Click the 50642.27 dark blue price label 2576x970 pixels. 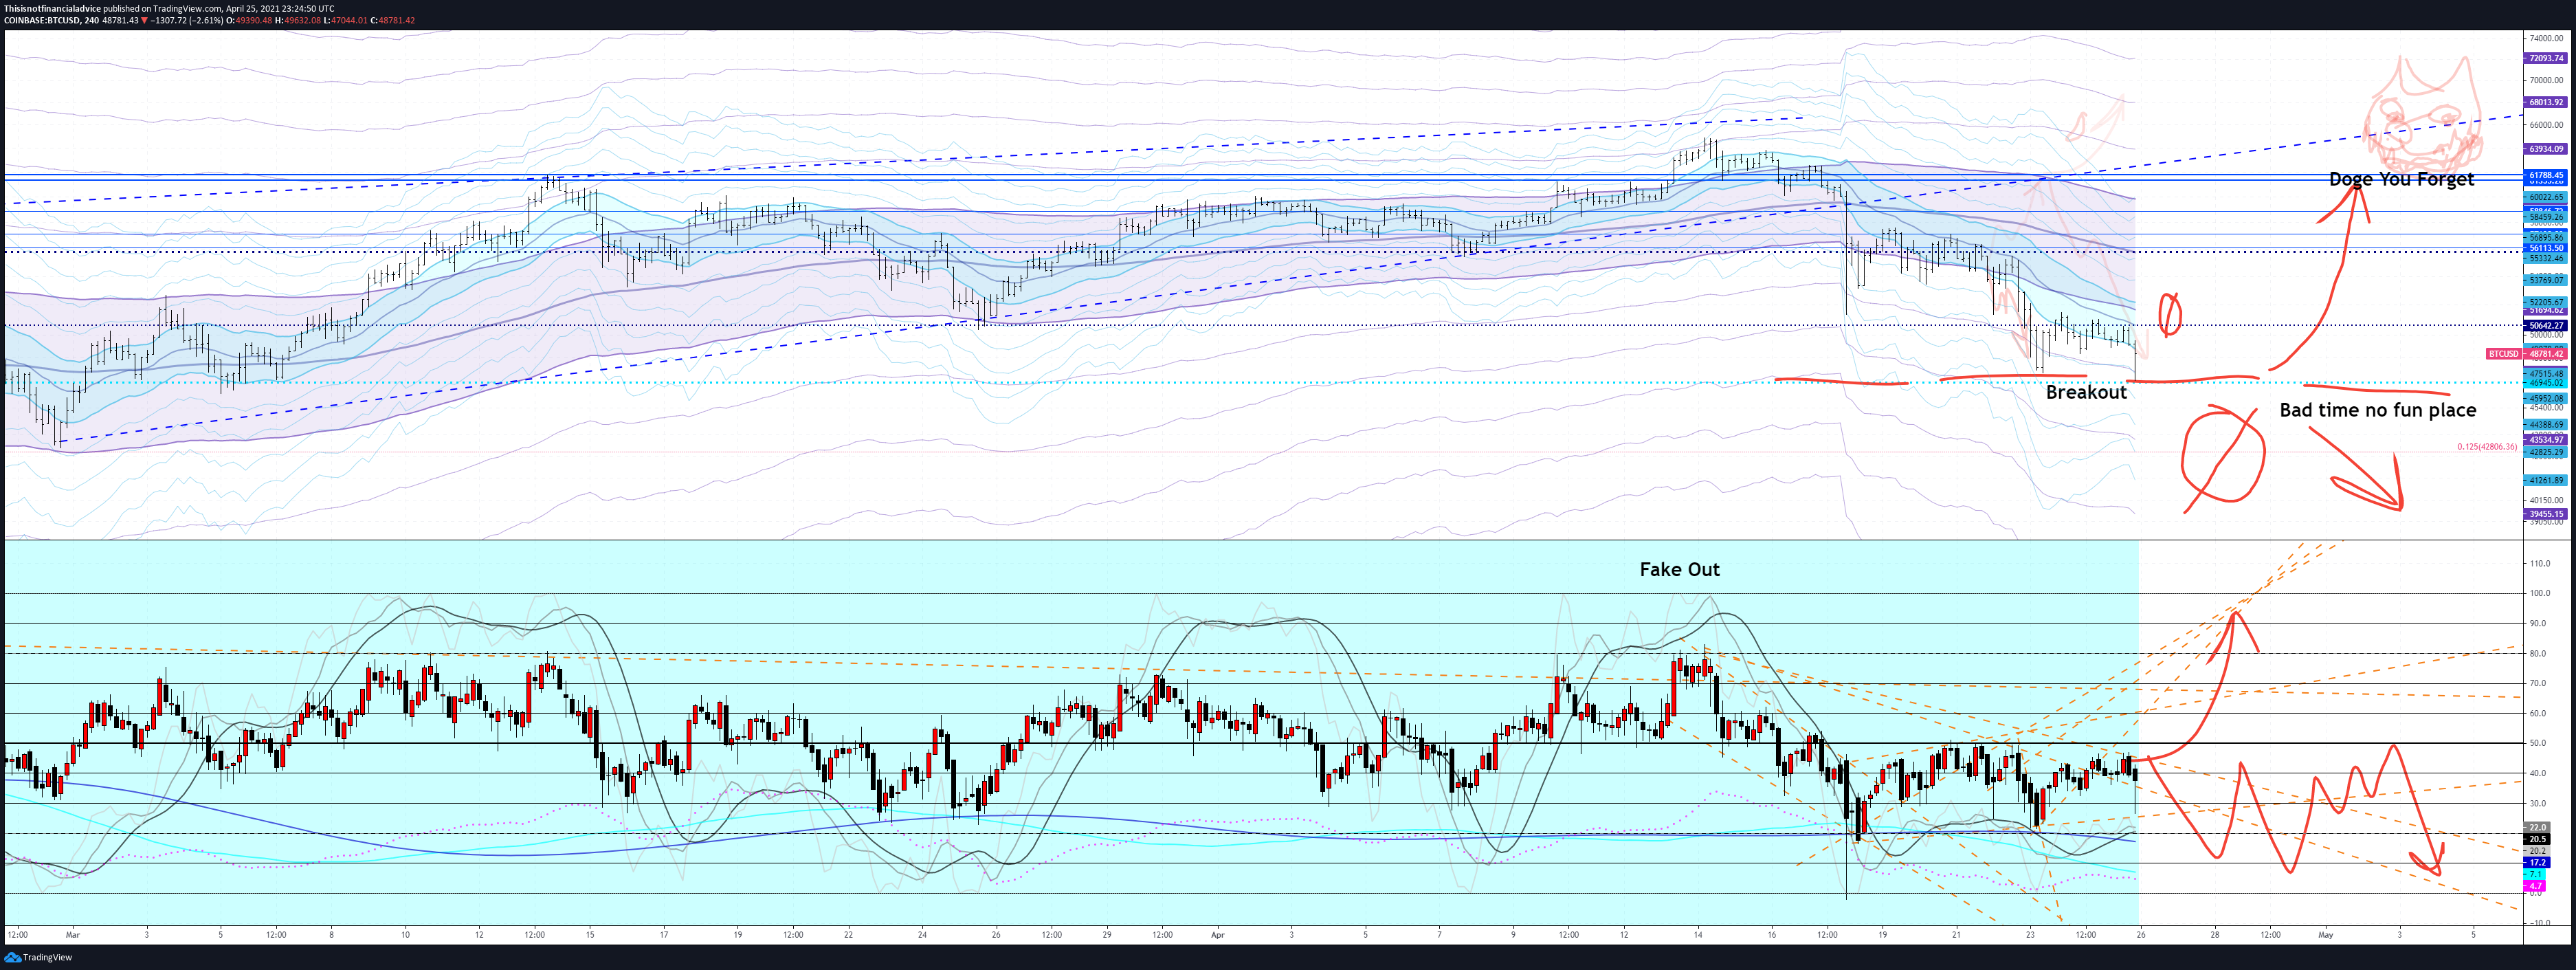(2546, 325)
